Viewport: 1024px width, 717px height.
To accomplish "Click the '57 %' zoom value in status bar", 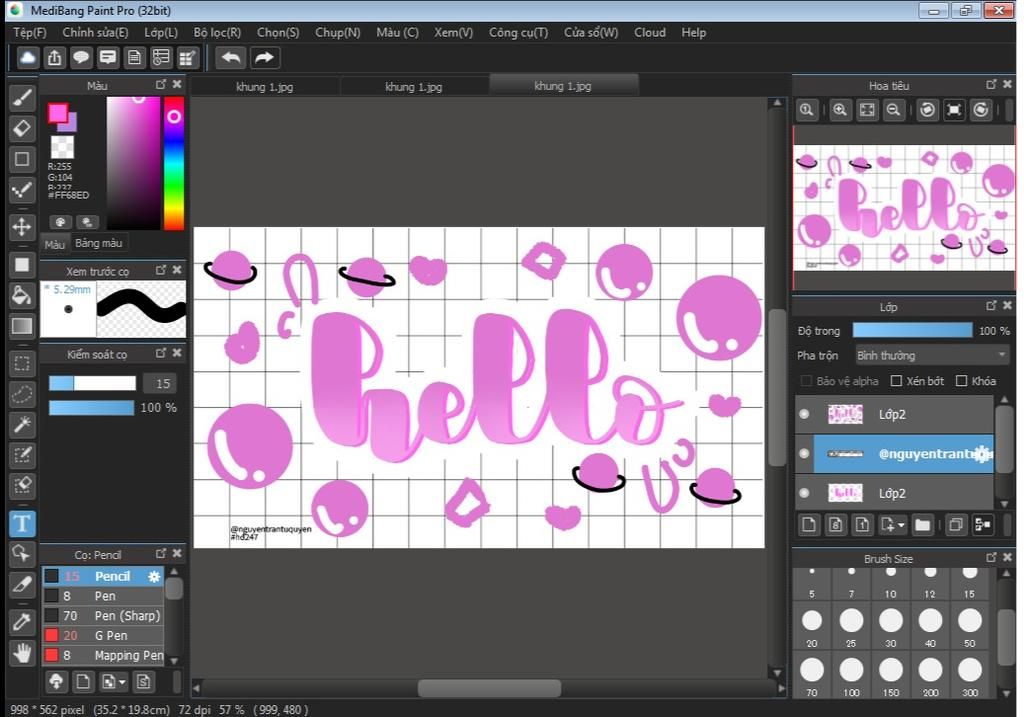I will pyautogui.click(x=231, y=710).
